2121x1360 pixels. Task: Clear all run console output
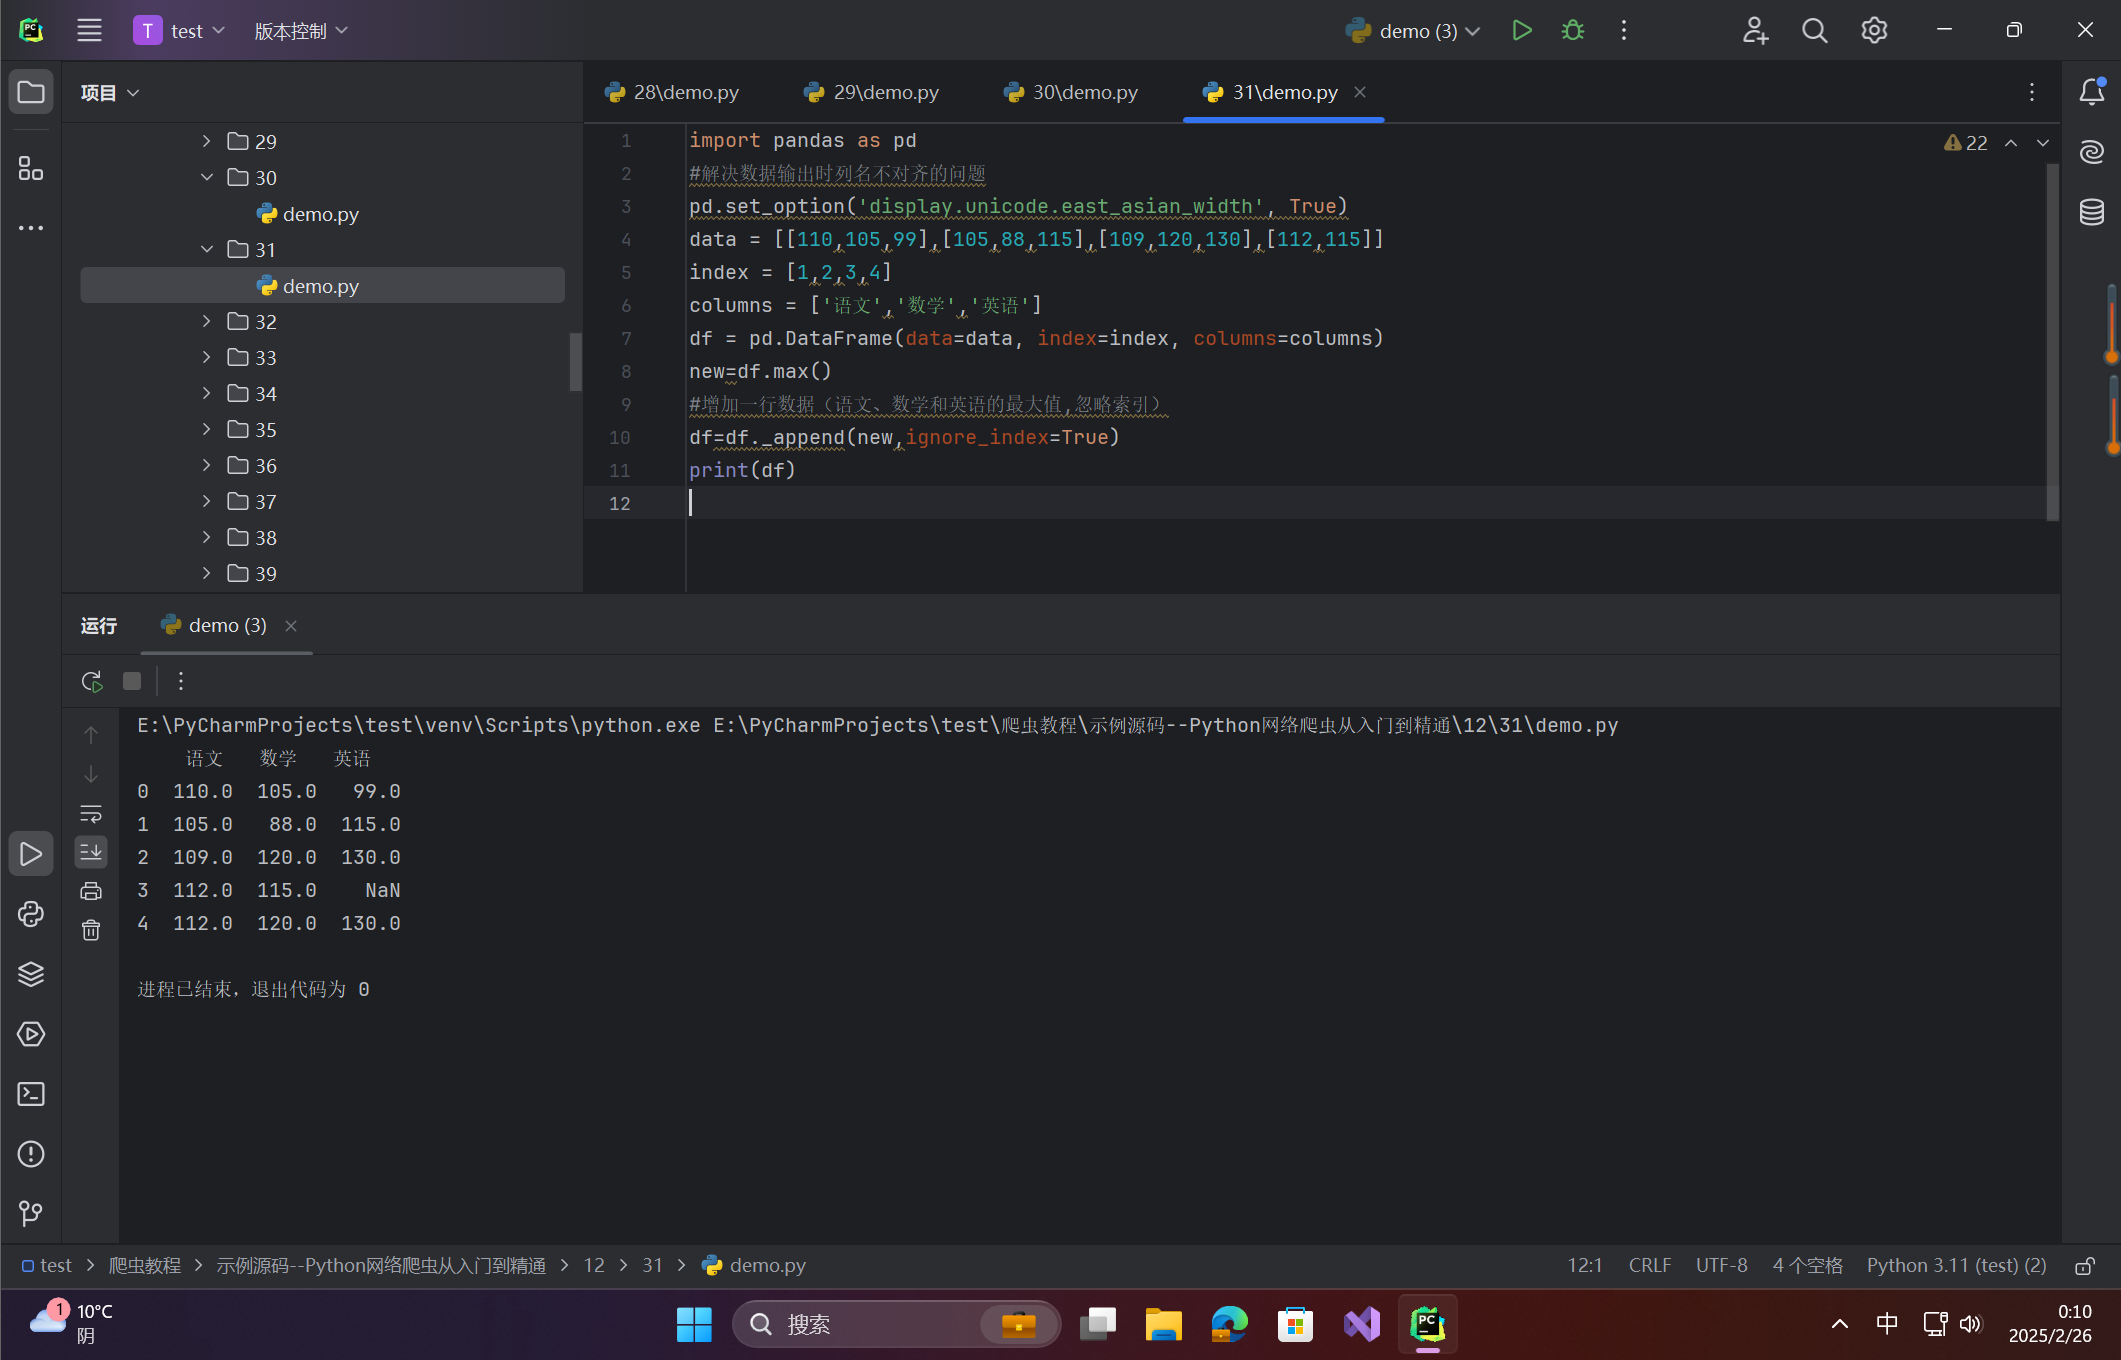(x=91, y=931)
